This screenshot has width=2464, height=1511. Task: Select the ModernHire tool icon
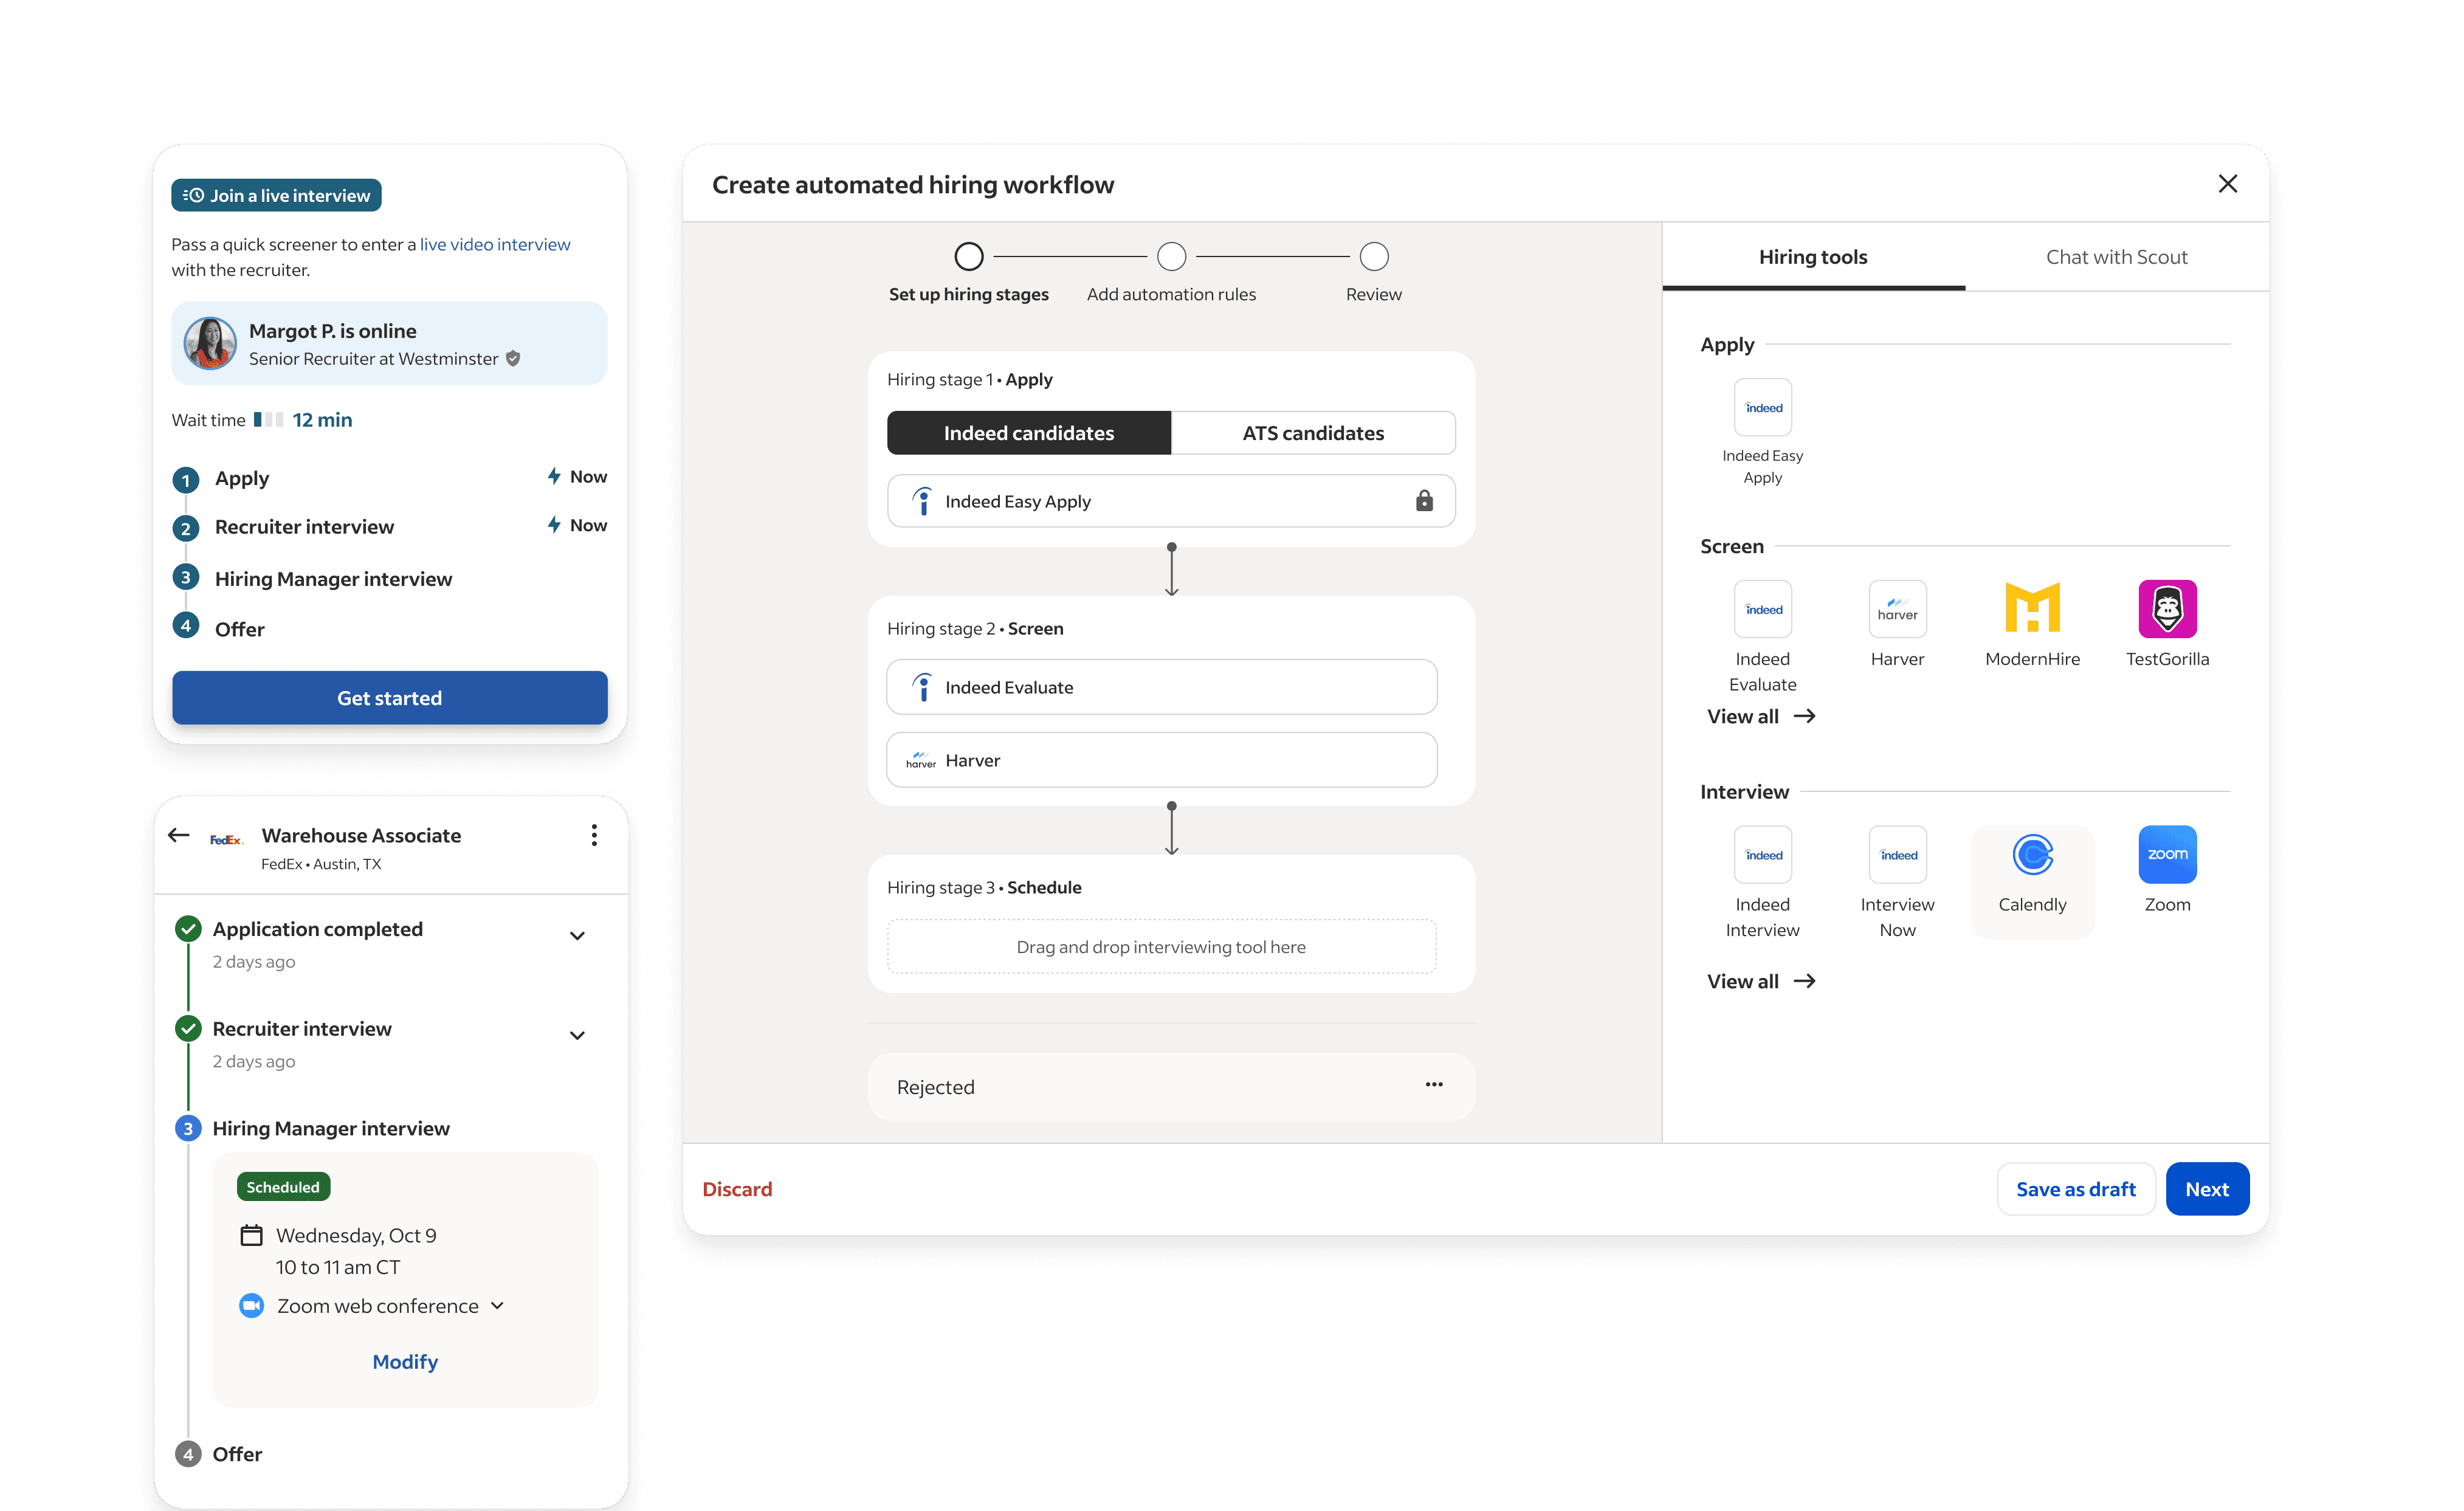(x=2032, y=609)
